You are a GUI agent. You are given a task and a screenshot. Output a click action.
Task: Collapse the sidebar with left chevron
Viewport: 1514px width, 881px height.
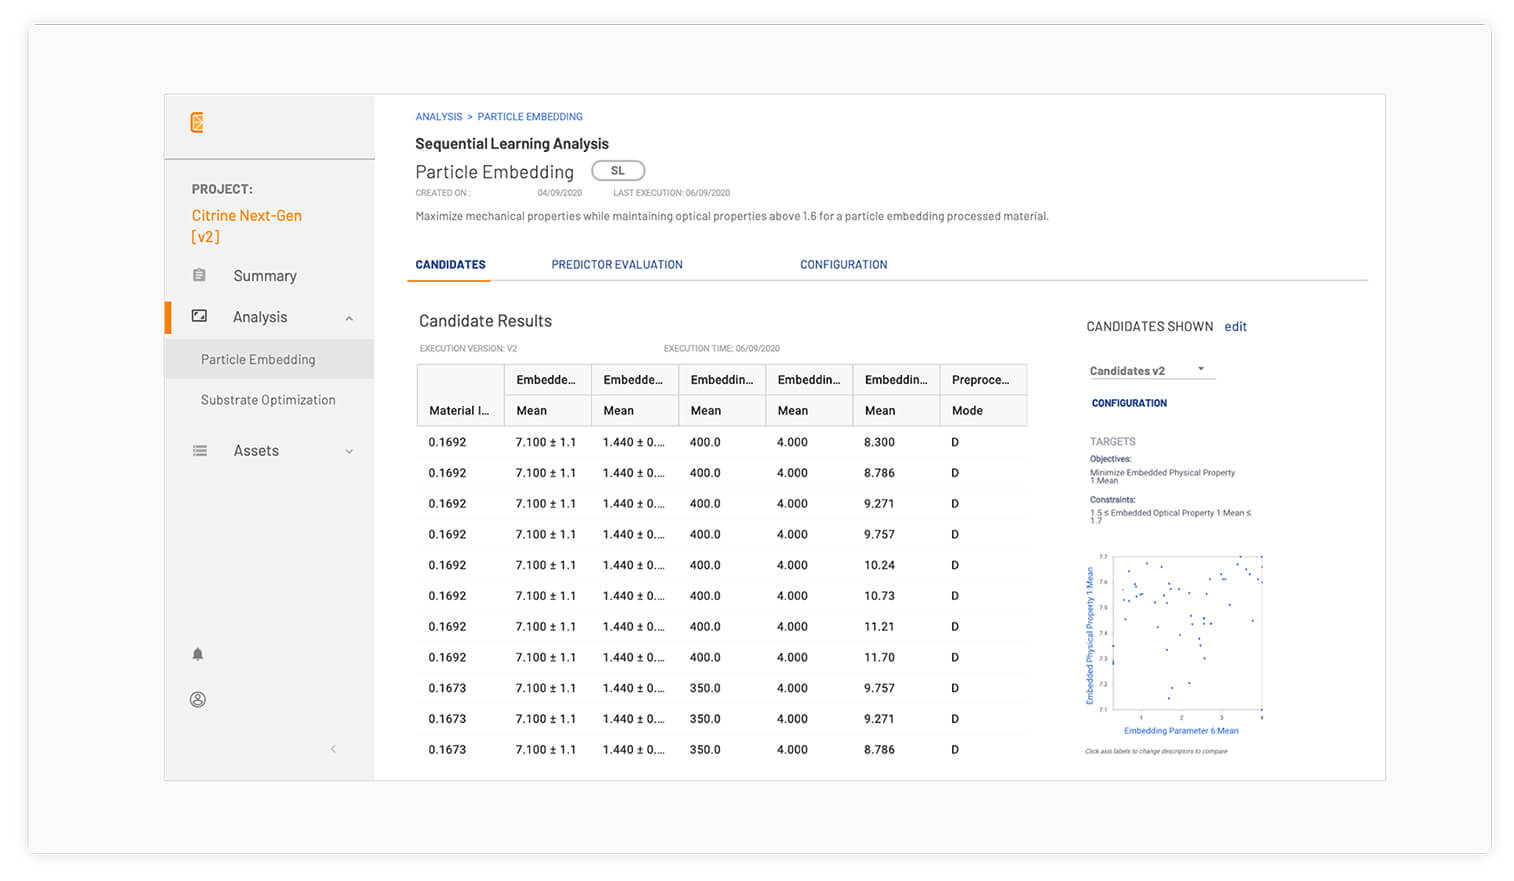point(333,749)
